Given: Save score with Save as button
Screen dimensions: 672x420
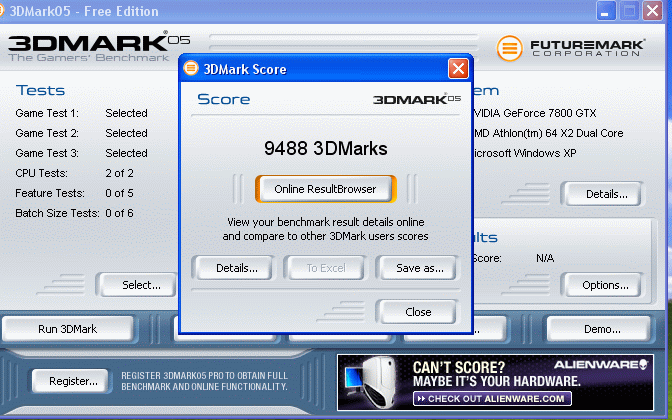Looking at the screenshot, I should click(419, 268).
